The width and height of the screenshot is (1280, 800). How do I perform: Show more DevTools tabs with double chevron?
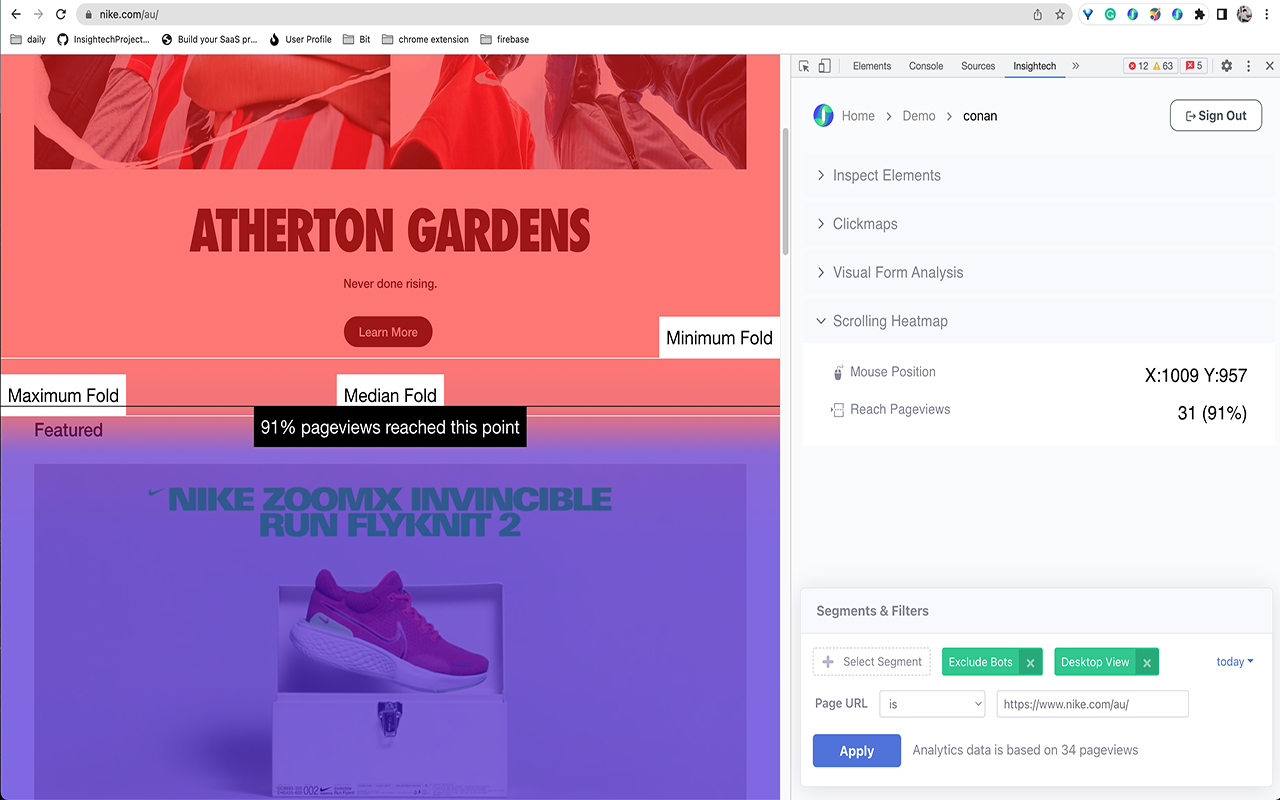(x=1076, y=66)
